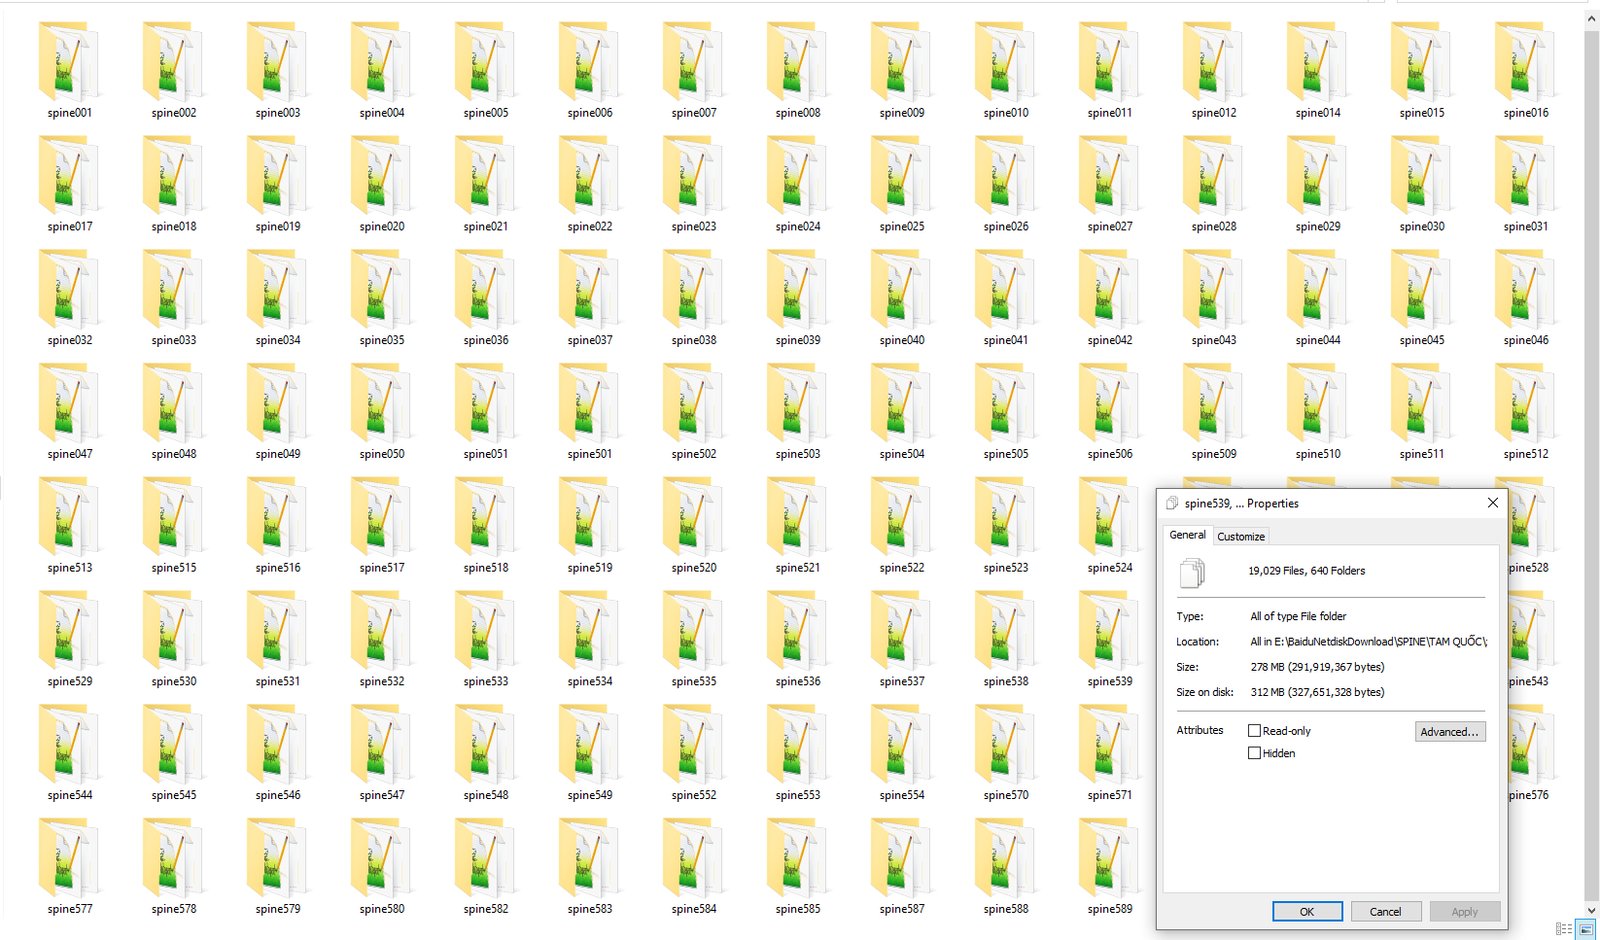Click the spine016 folder icon
Screen dimensions: 1600x940
[1525, 63]
